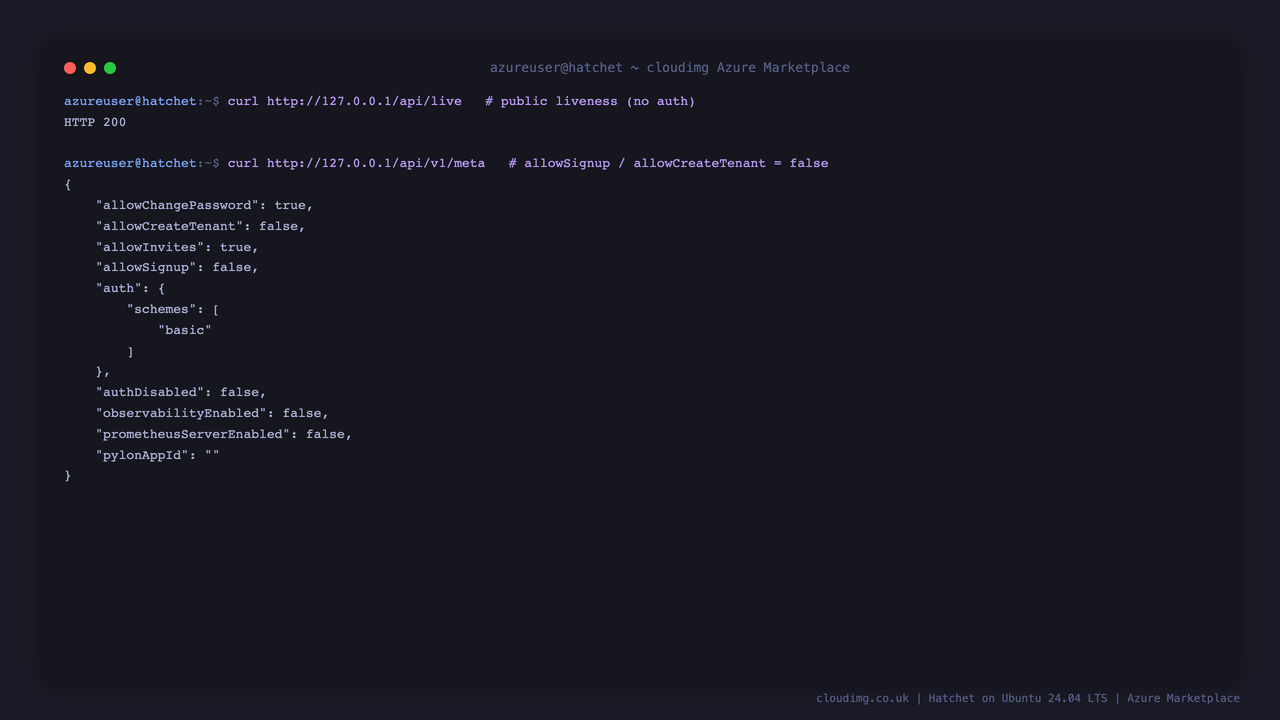Viewport: 1280px width, 720px height.
Task: Click the '"prometheusServerEnabled": false,' line
Action: 224,434
